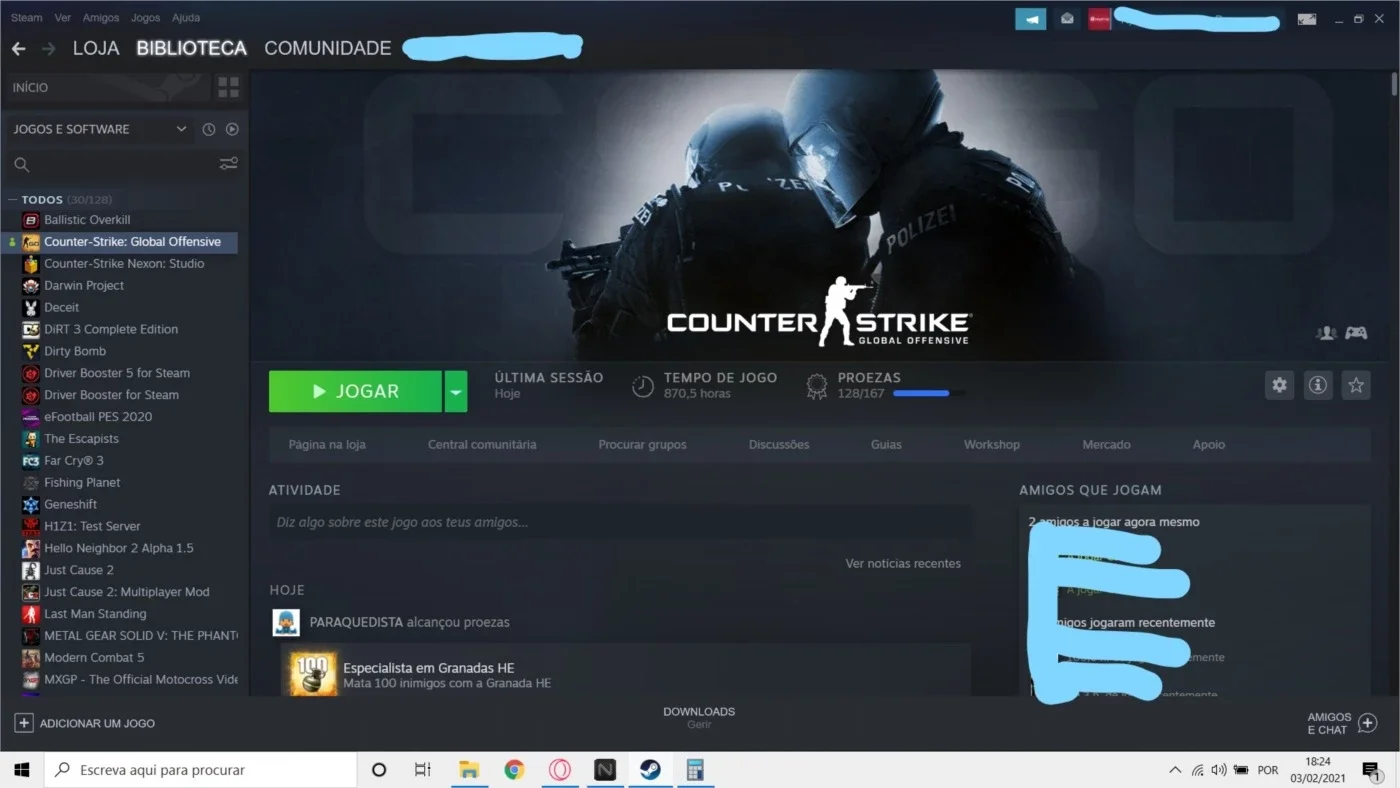
Task: Open the Amigos menu
Action: (101, 18)
